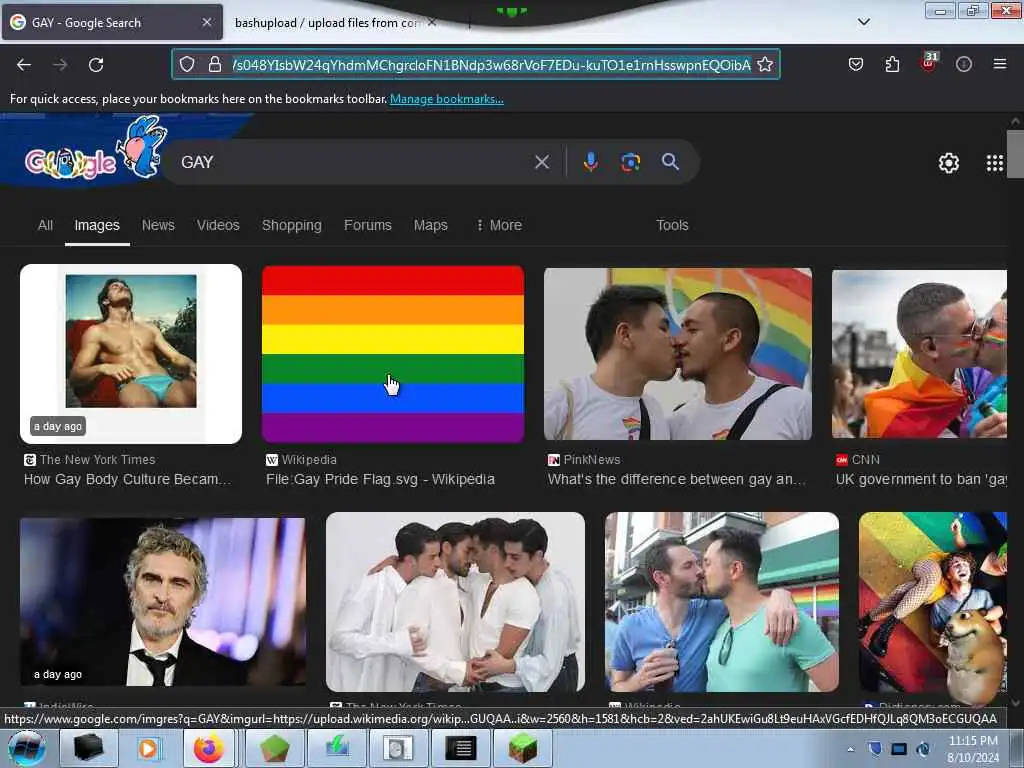Viewport: 1024px width, 768px height.
Task: Open the media player taskbar icon
Action: click(x=148, y=748)
